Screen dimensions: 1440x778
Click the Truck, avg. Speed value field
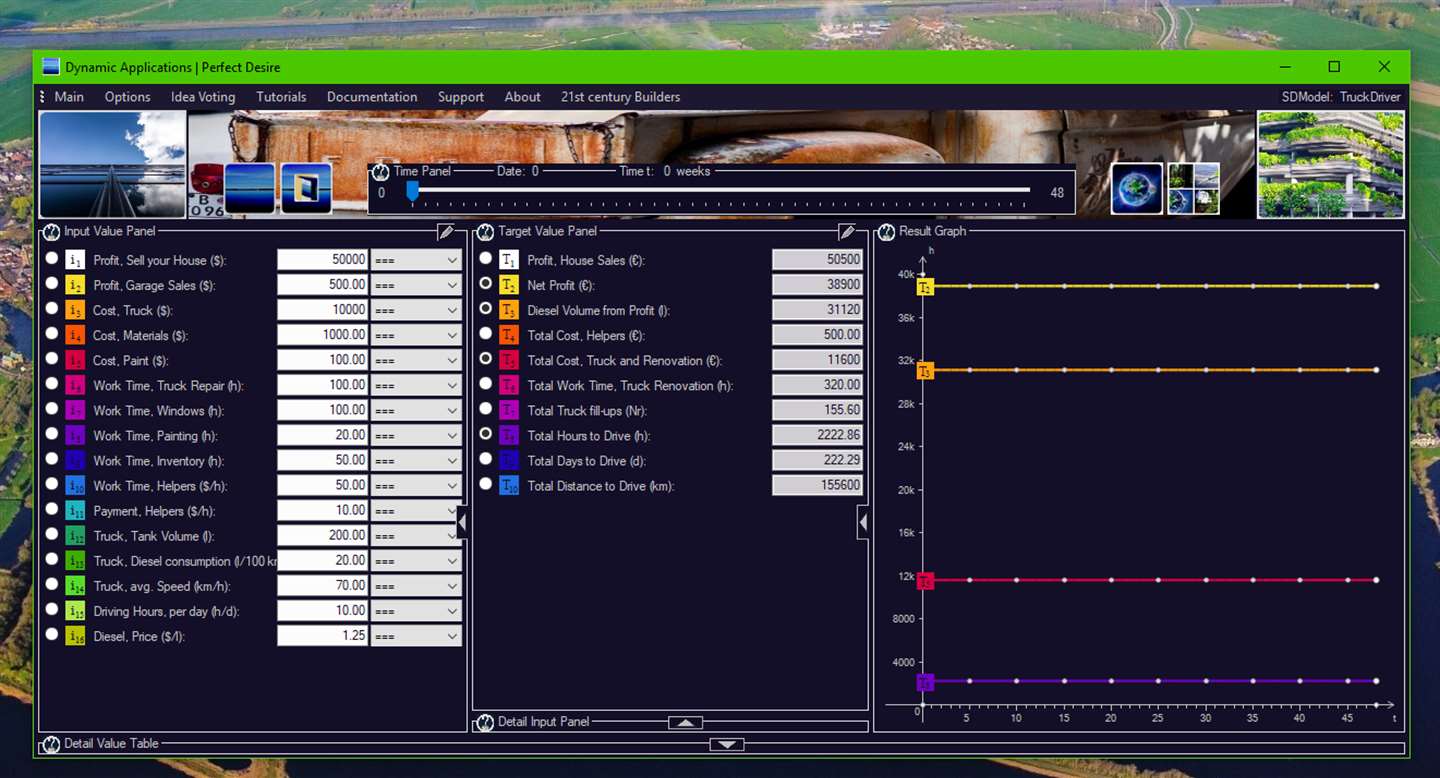[x=323, y=586]
